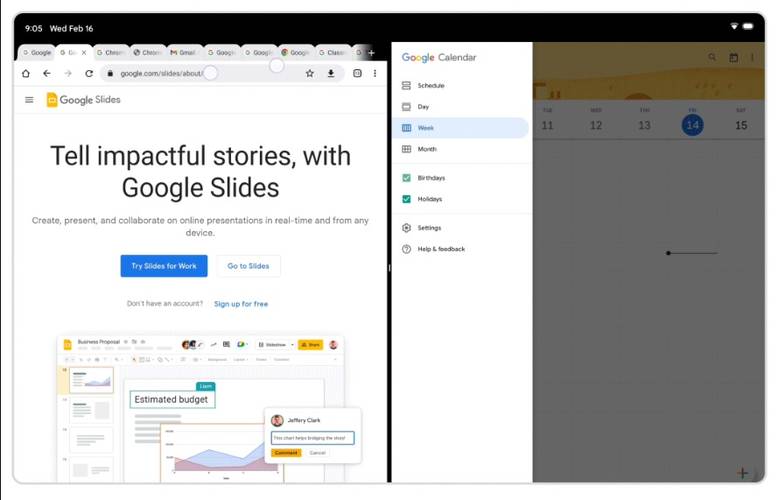The image size is (778, 500).
Task: Open Help & feedback in Calendar
Action: pyautogui.click(x=460, y=249)
